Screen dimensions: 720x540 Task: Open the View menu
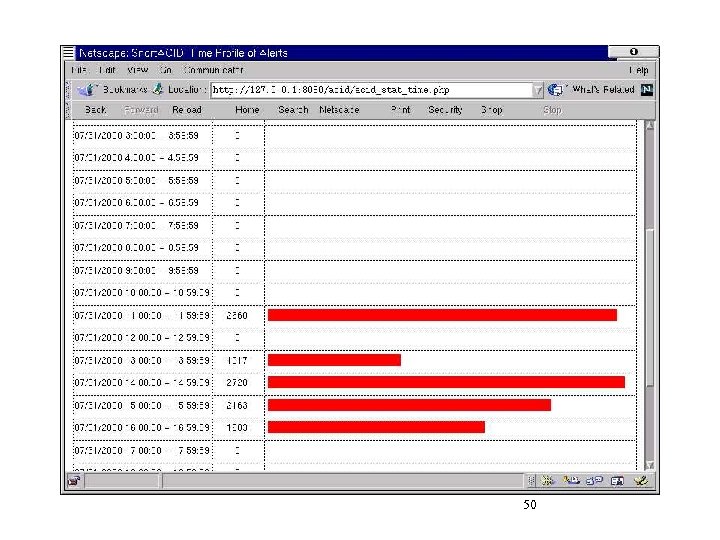pyautogui.click(x=137, y=70)
